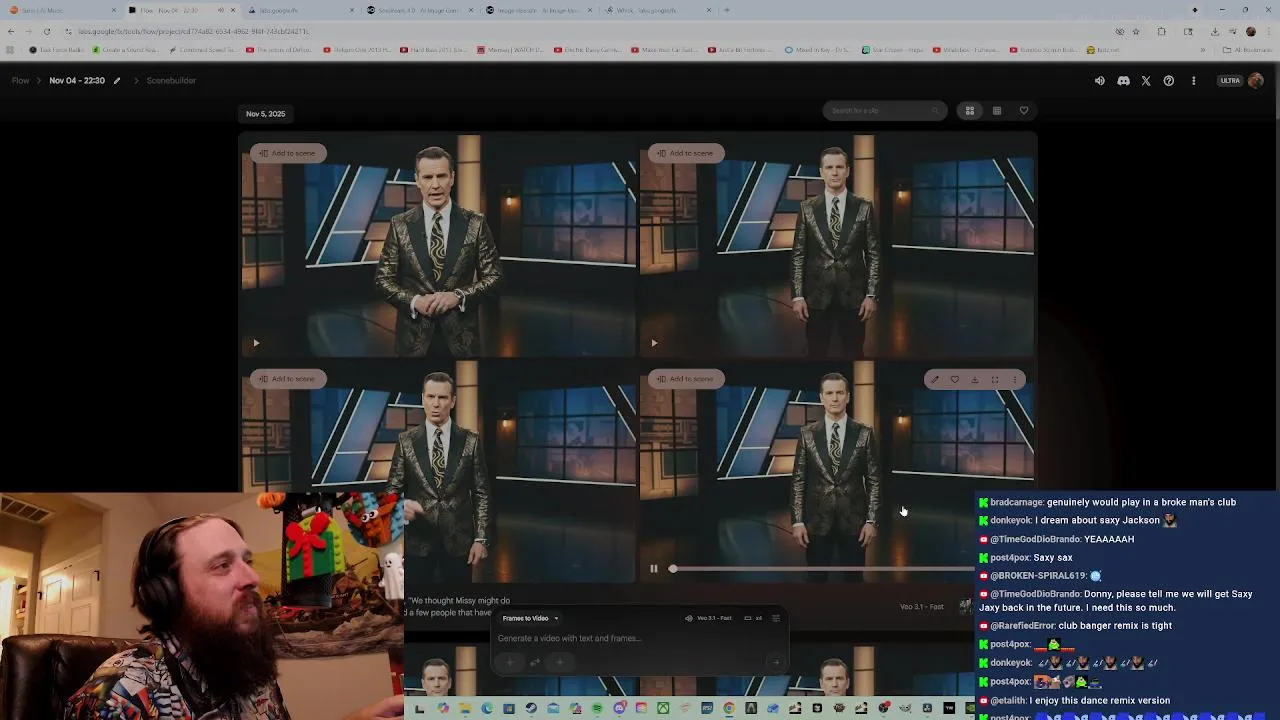This screenshot has width=1280, height=720.
Task: Open the prompt settings sliders icon
Action: [776, 618]
